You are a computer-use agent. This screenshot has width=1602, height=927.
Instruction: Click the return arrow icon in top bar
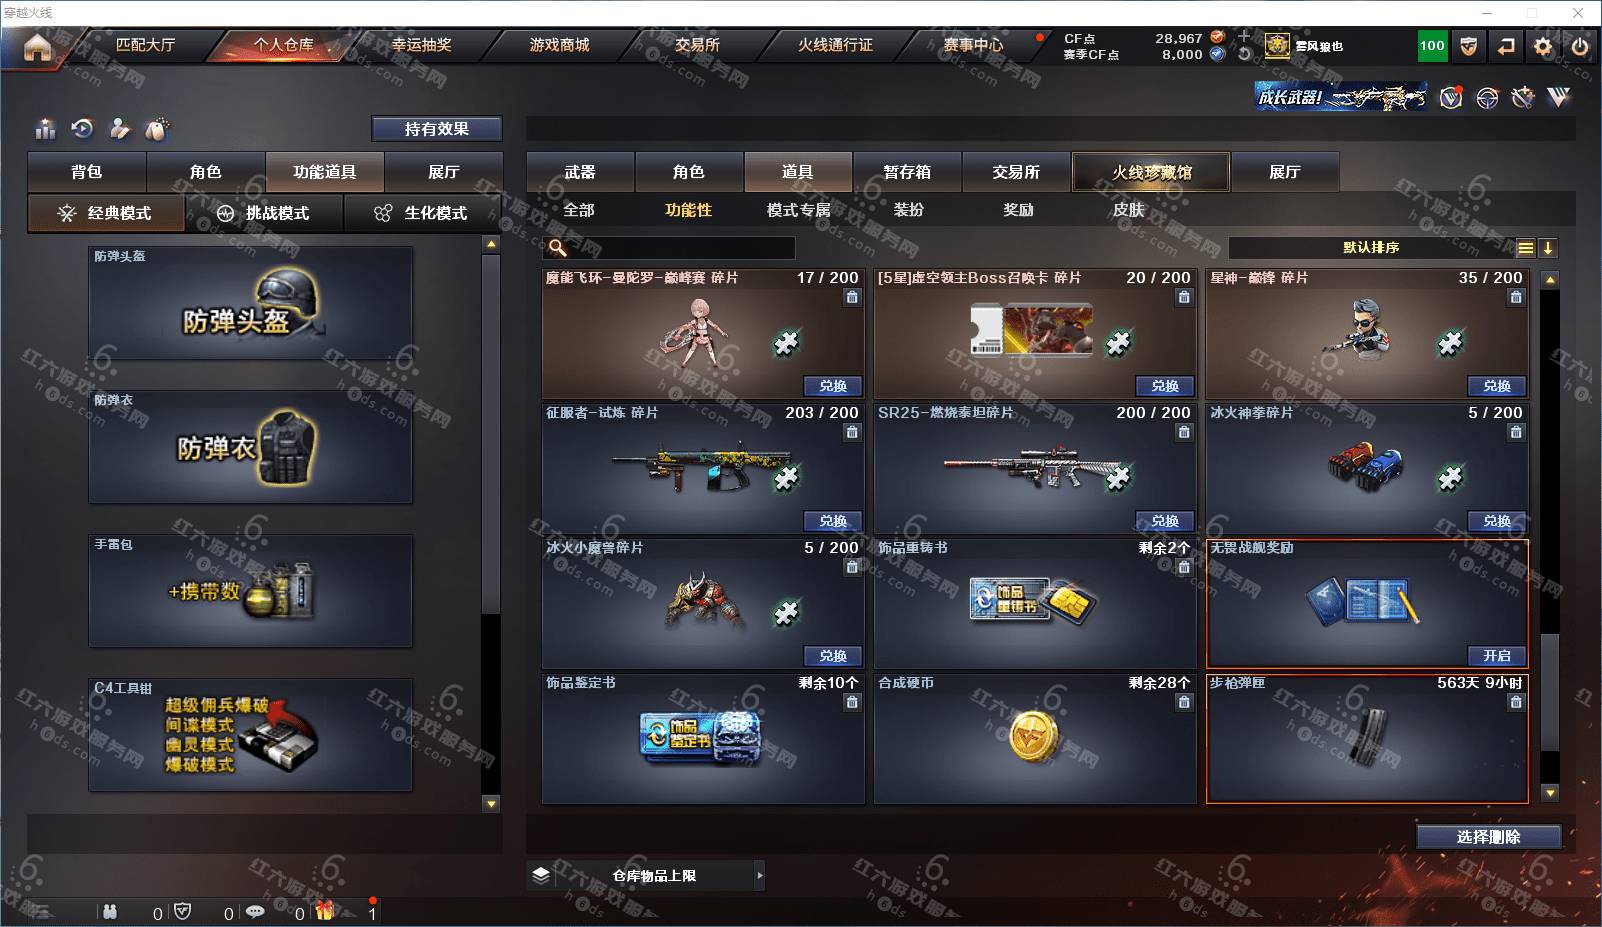[1506, 46]
